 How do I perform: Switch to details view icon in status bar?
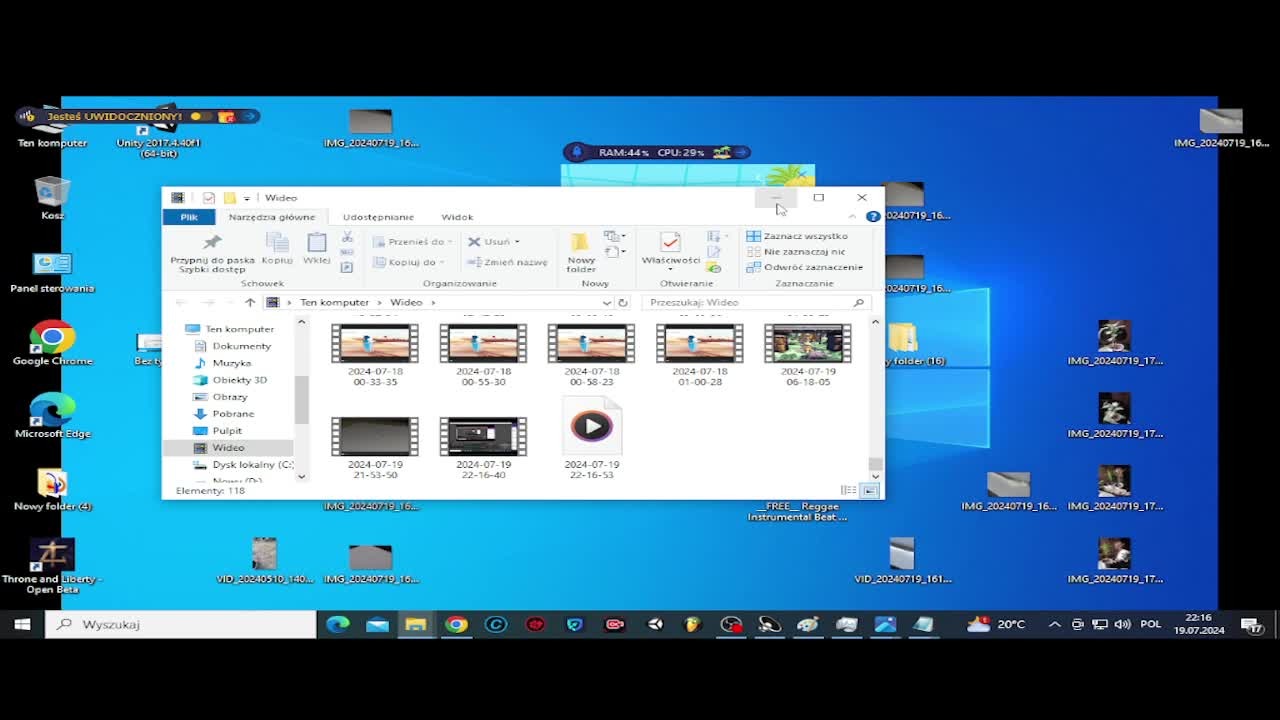pos(849,490)
